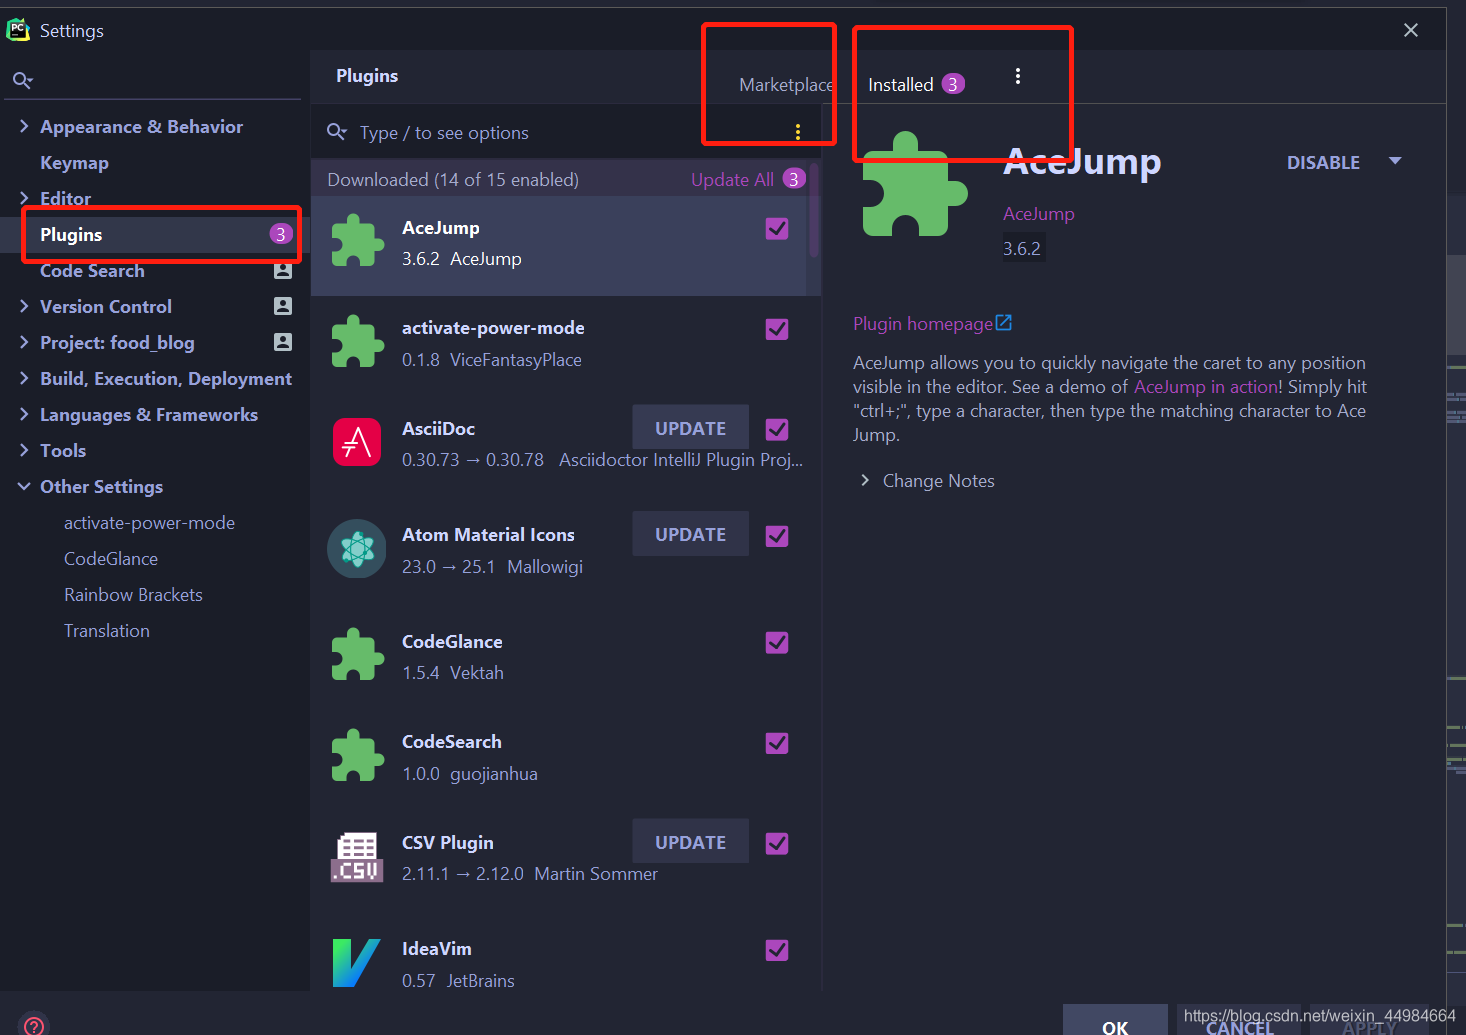Click the DISABLE button for AceJump
This screenshot has height=1035, width=1466.
(1323, 162)
